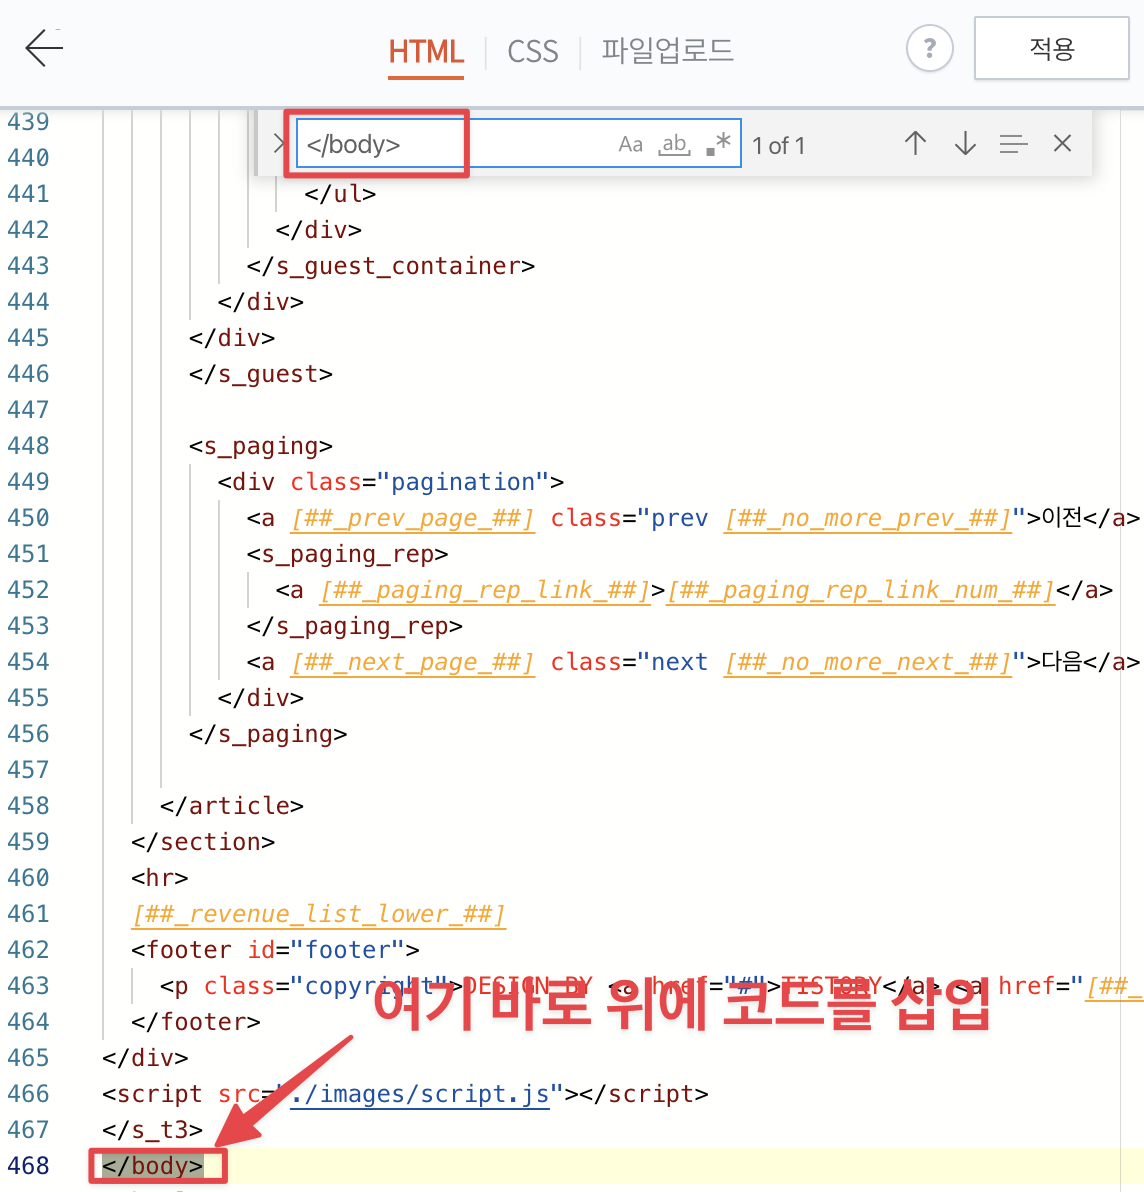Image resolution: width=1144 pixels, height=1192 pixels.
Task: Click </s_guest> on line 446
Action: tap(261, 374)
